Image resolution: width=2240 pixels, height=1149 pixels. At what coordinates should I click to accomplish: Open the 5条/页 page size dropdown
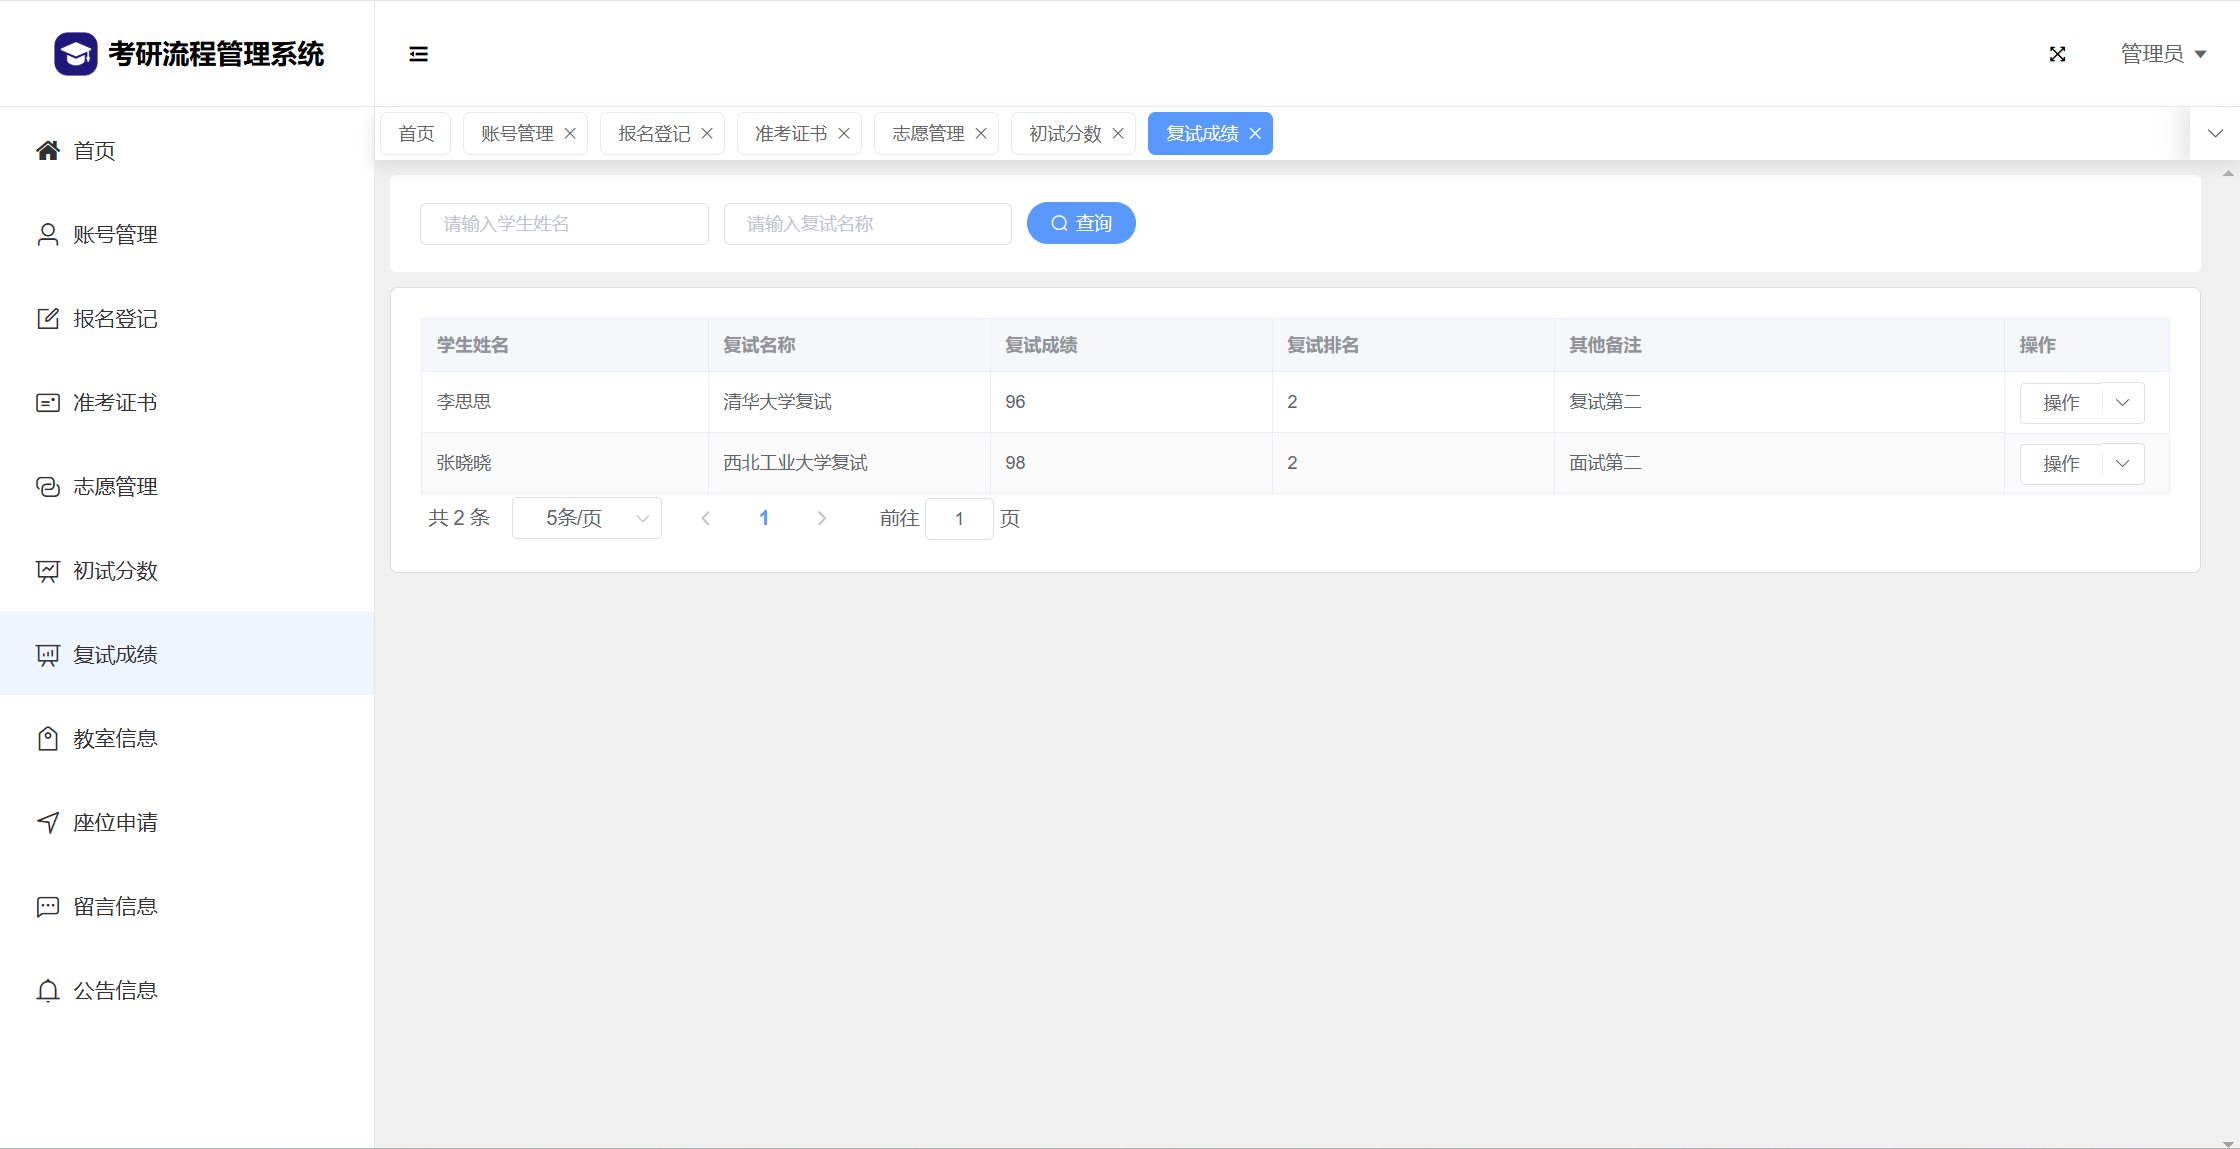pos(587,518)
